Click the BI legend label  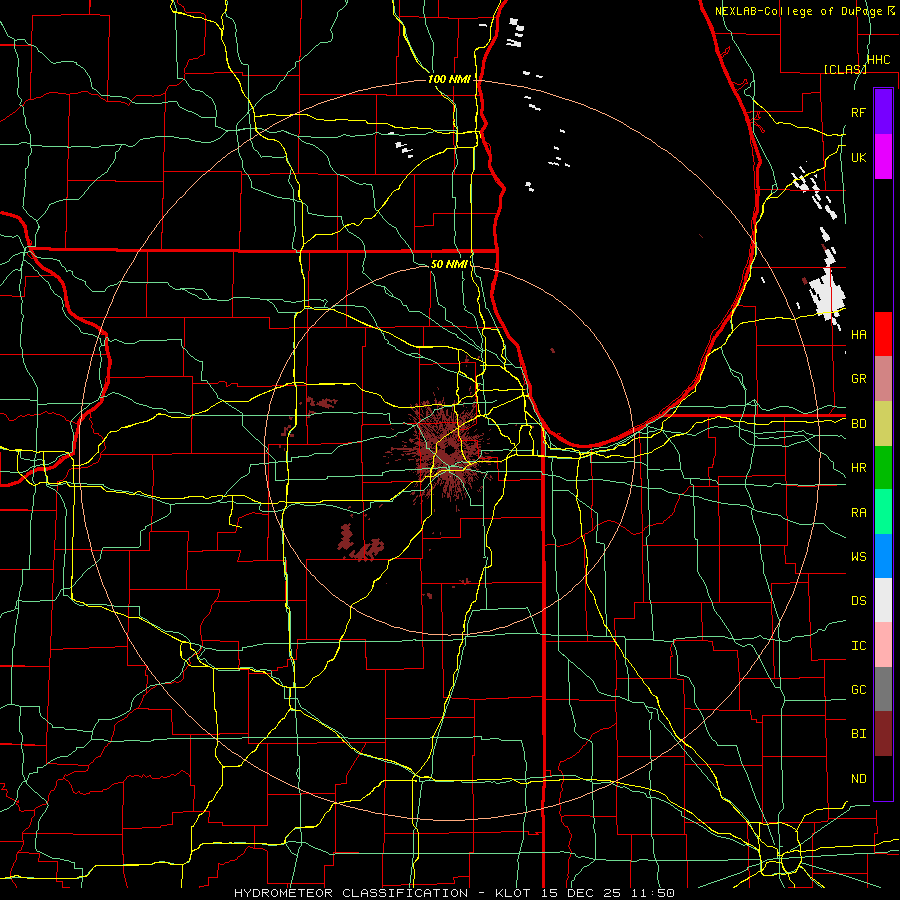coord(858,734)
